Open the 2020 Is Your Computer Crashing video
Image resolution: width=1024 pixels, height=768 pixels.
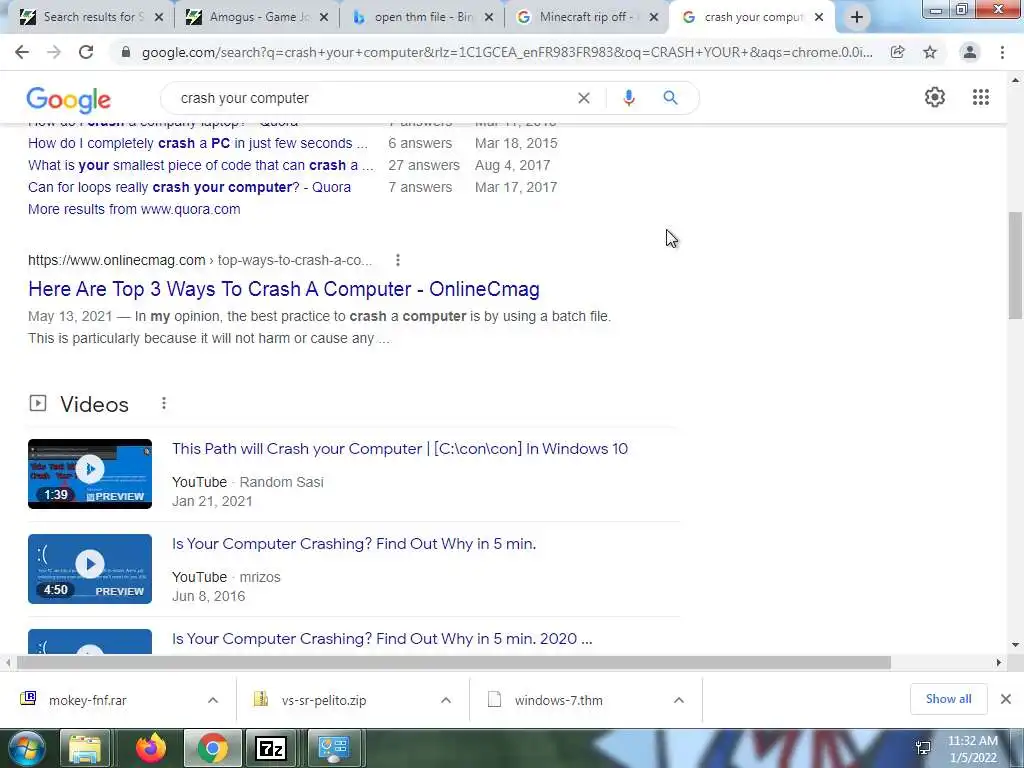(382, 638)
